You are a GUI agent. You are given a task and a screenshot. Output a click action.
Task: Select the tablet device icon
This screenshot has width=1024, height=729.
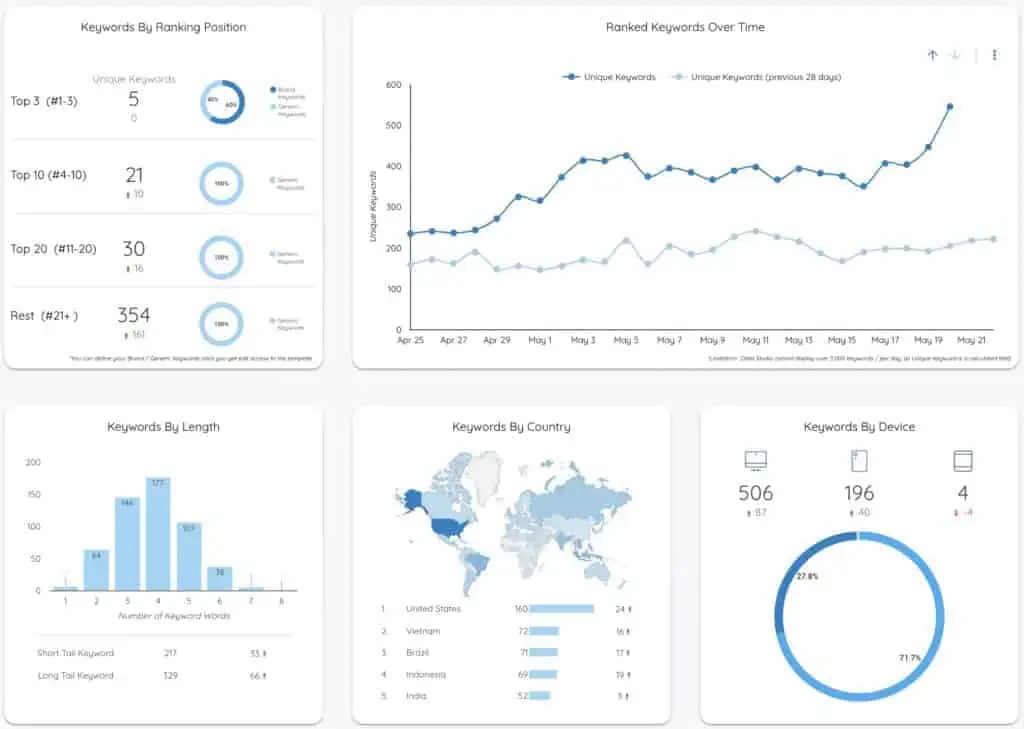[x=962, y=461]
